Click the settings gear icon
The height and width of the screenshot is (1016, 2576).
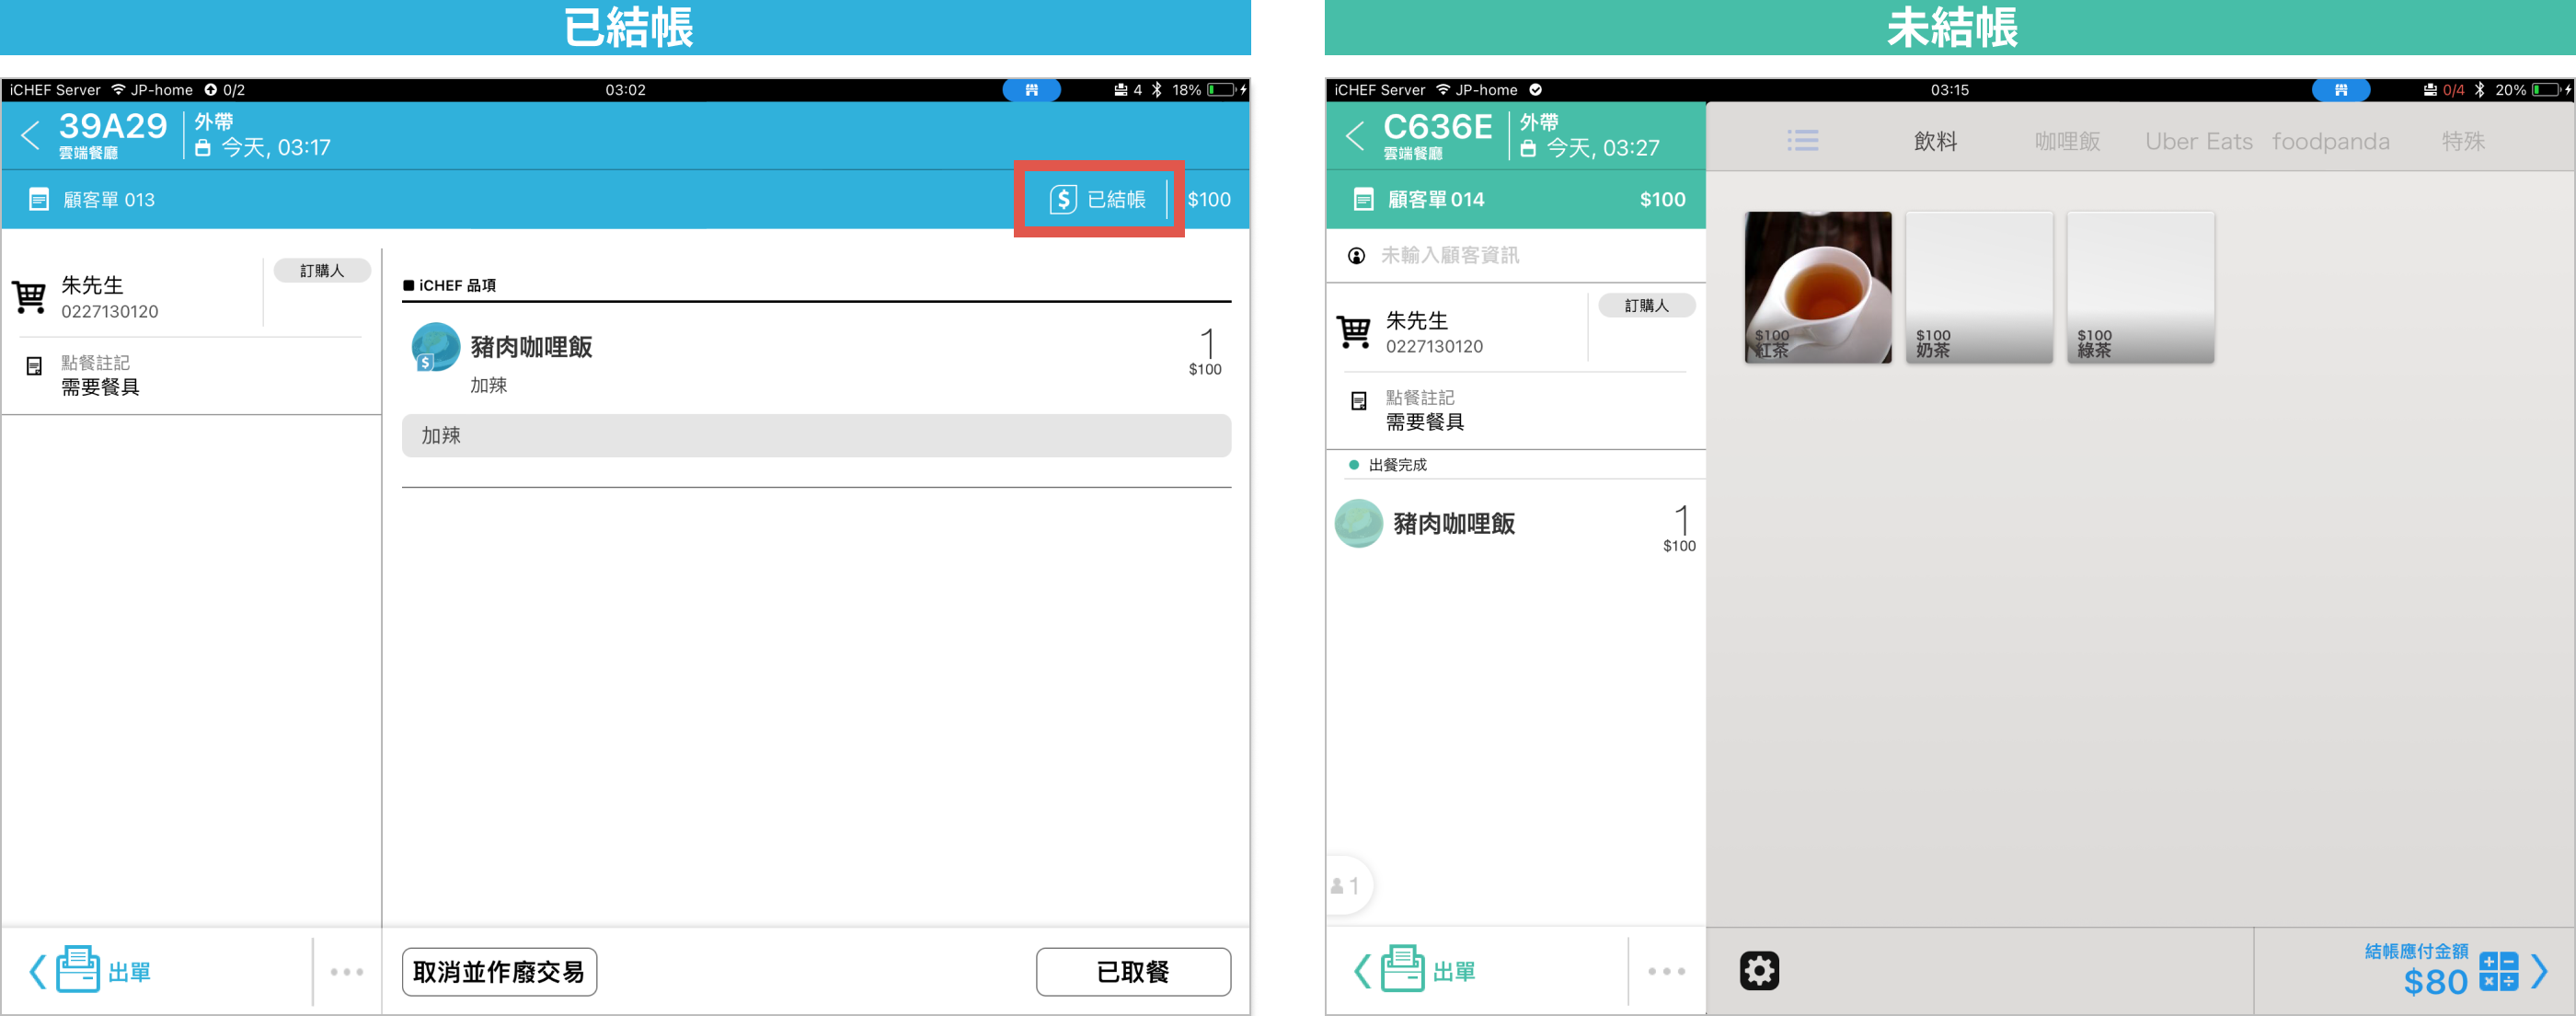coord(1759,970)
